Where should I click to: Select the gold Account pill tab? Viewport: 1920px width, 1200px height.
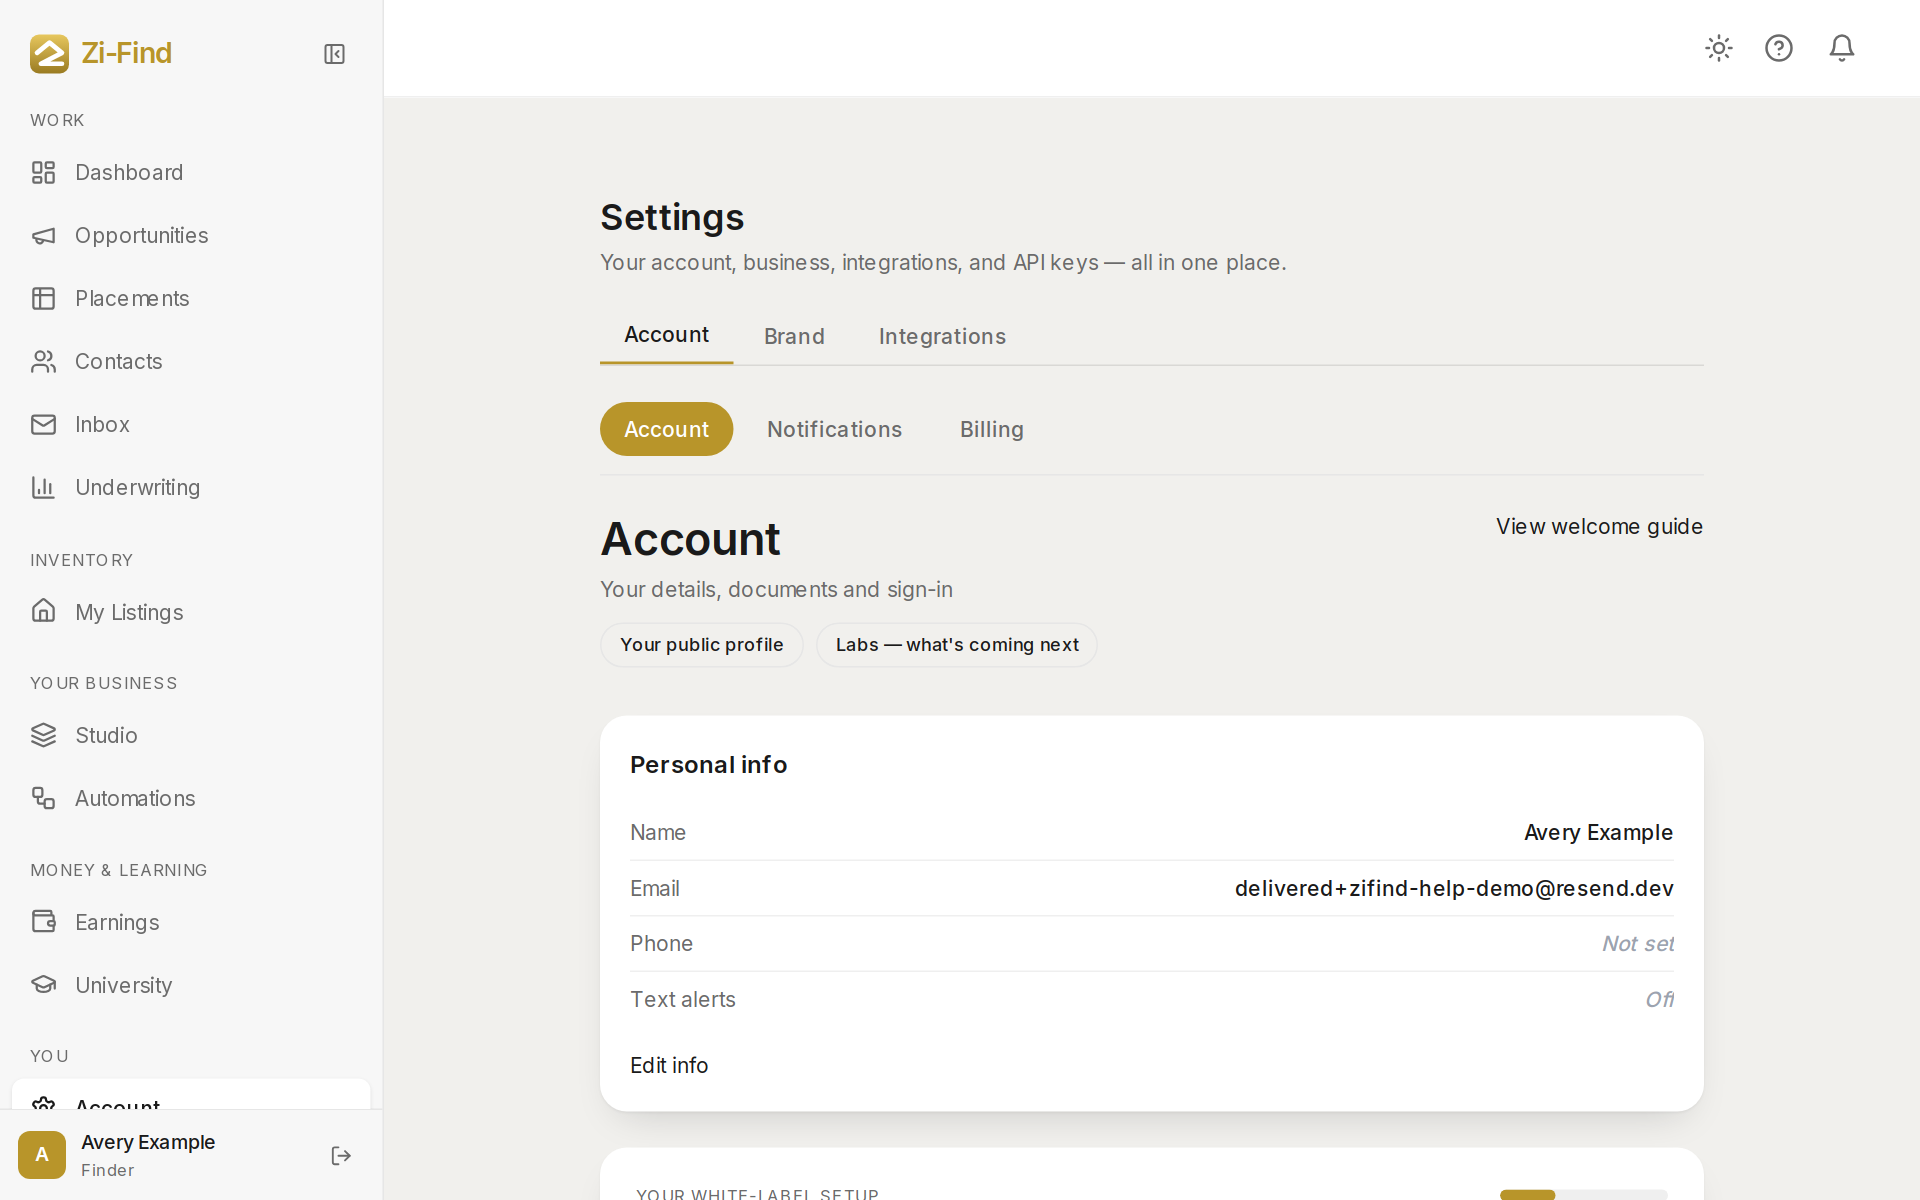point(666,429)
